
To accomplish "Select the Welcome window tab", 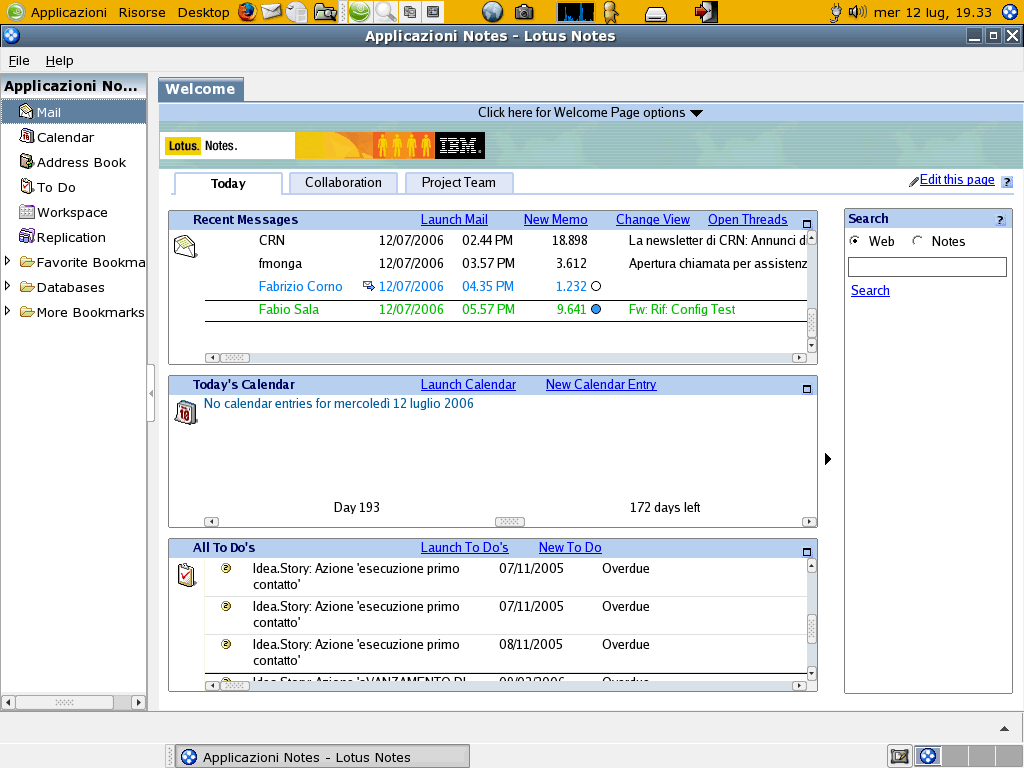I will [x=200, y=89].
